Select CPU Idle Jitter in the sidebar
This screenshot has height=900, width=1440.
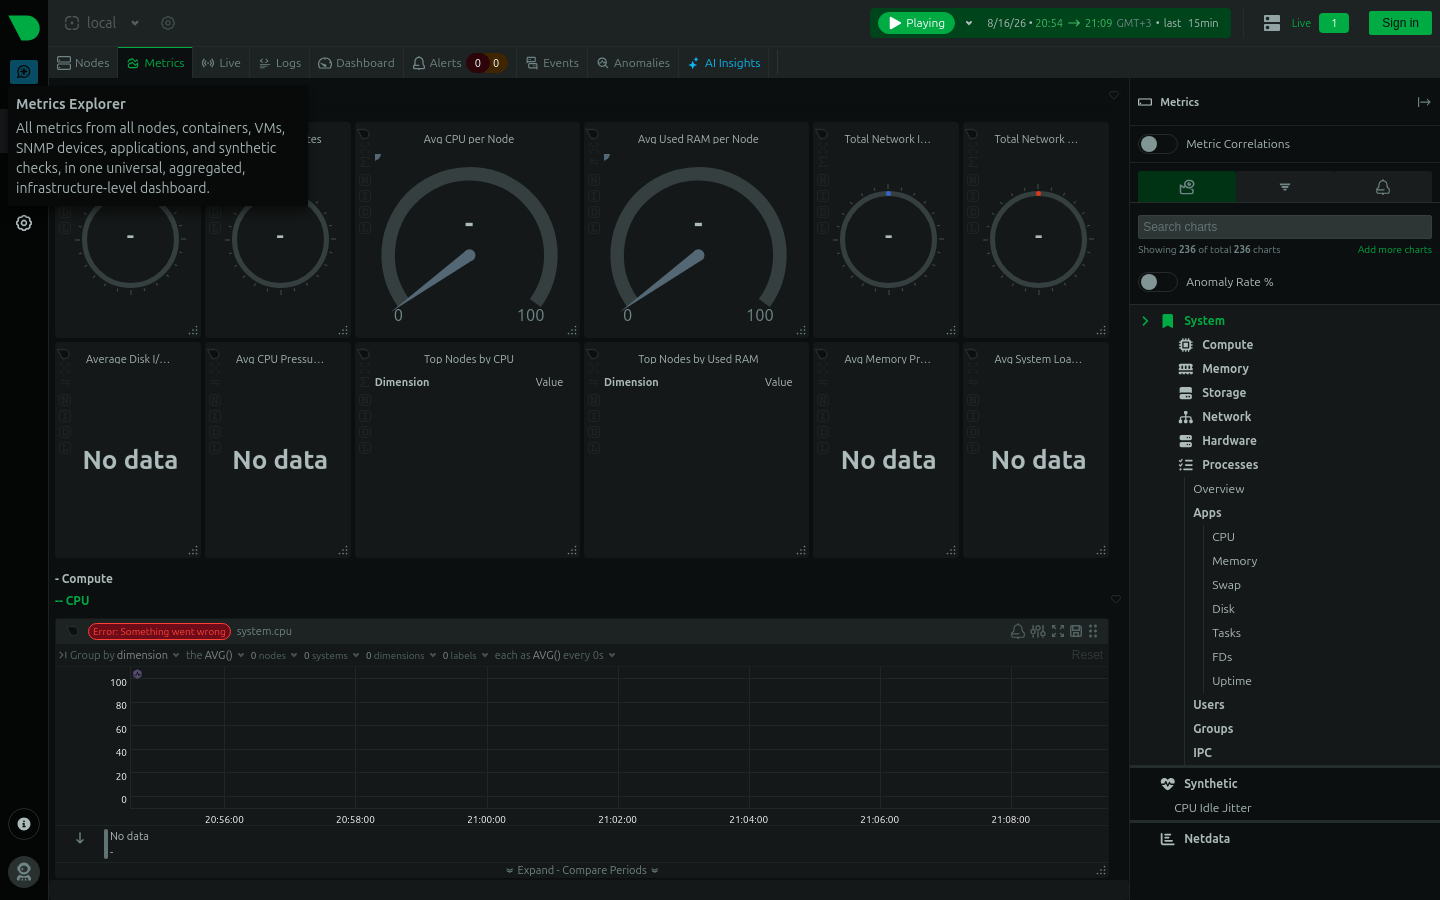click(x=1213, y=808)
